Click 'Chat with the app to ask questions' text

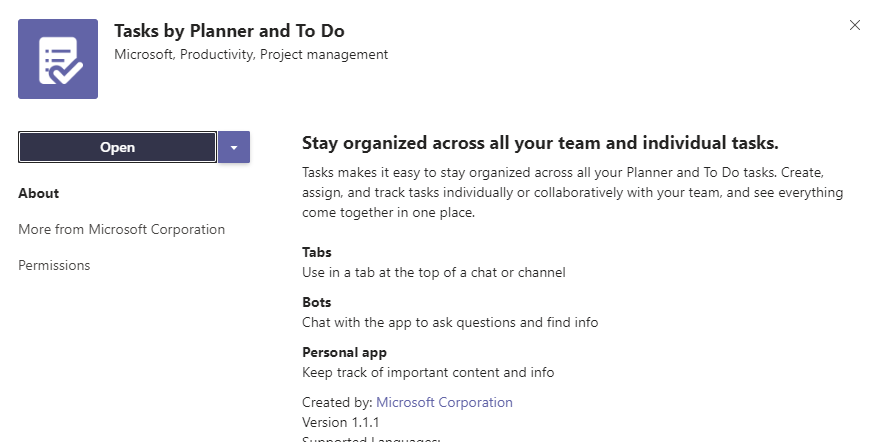pos(450,322)
